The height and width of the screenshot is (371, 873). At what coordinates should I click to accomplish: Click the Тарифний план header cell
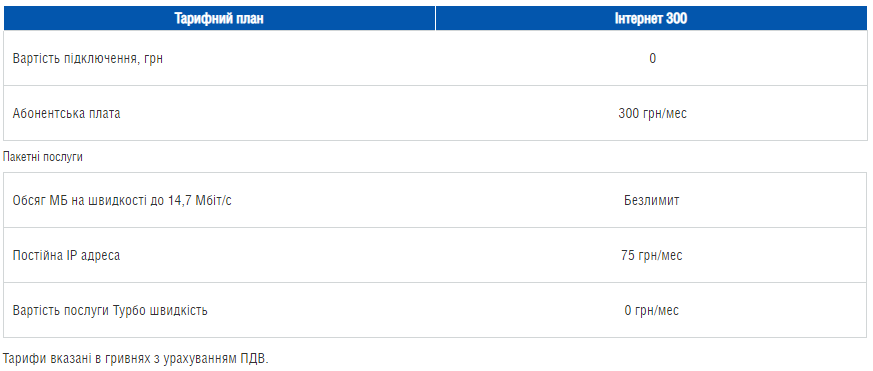pyautogui.click(x=219, y=18)
